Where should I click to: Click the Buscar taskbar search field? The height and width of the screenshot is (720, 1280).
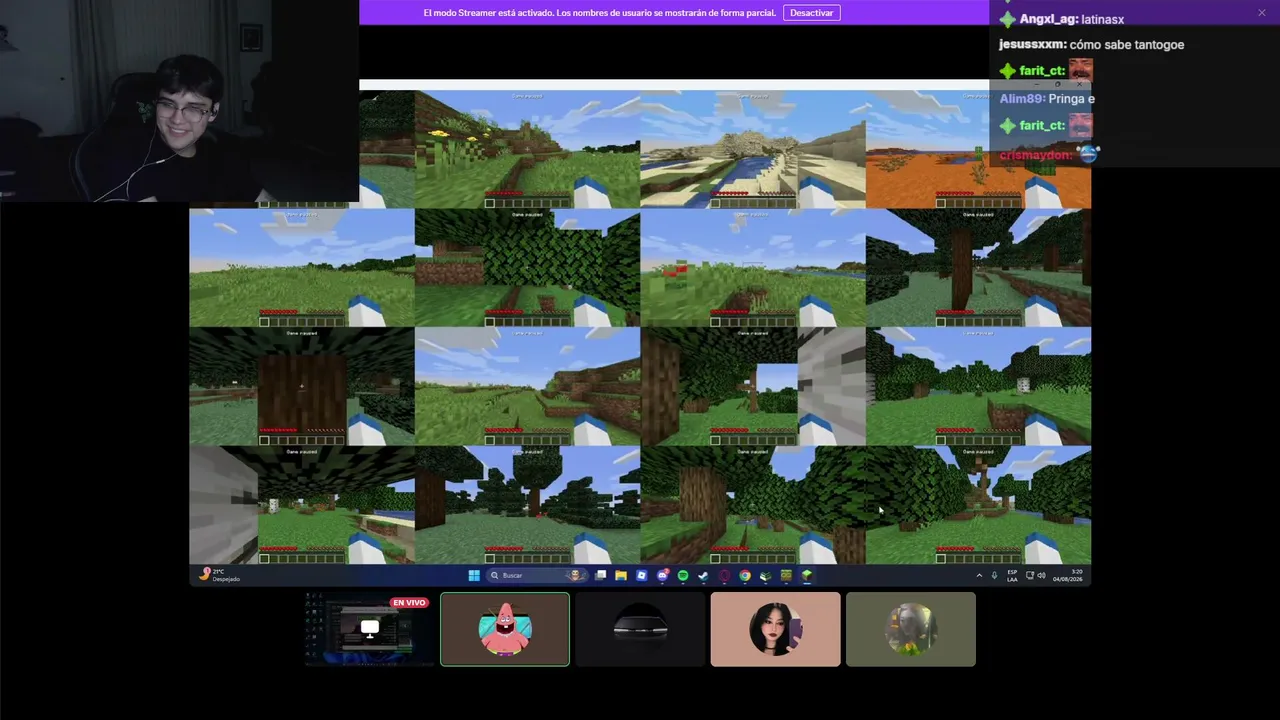coord(536,575)
